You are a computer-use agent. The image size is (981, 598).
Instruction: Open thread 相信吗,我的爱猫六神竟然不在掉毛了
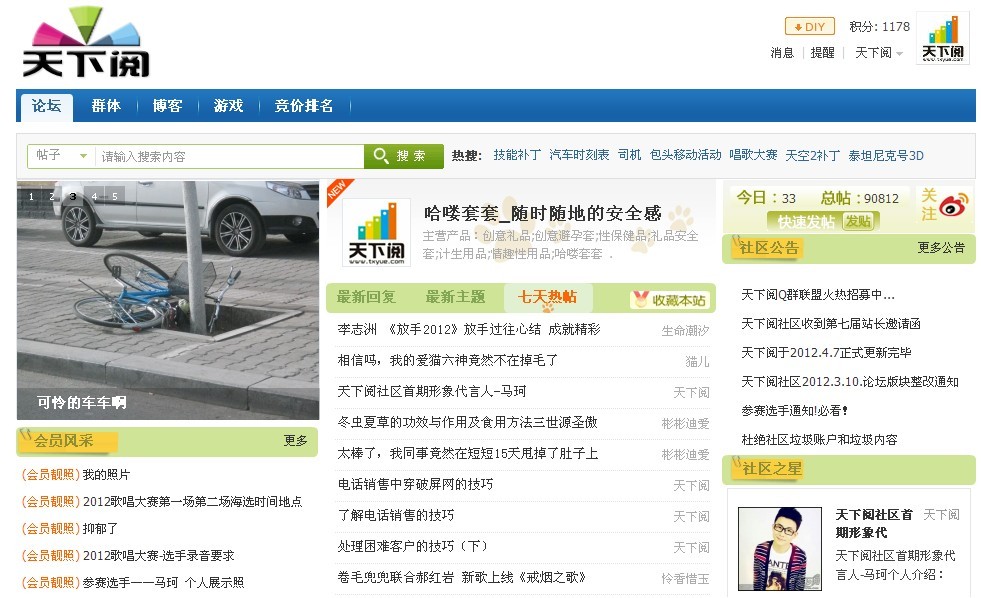[x=447, y=360]
